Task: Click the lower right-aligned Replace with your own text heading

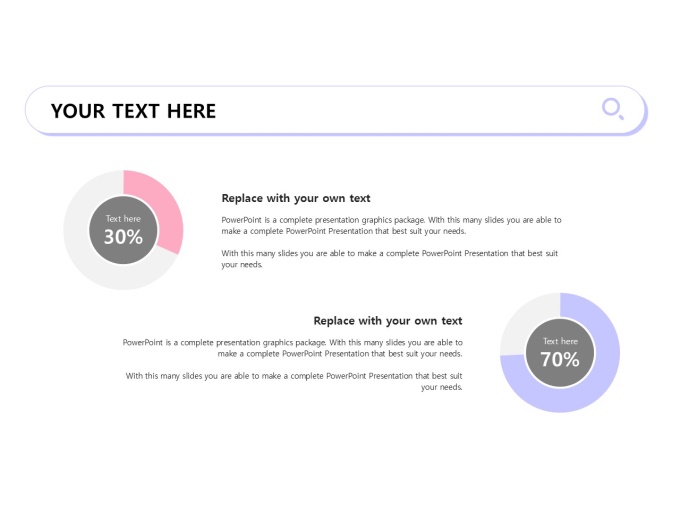Action: [388, 321]
